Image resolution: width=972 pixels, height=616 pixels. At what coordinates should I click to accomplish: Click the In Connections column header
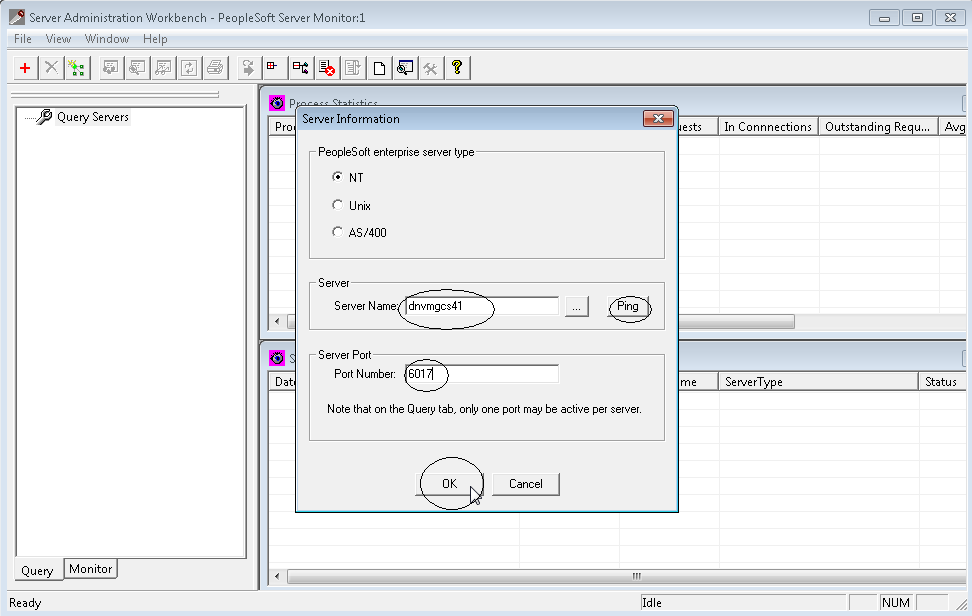768,127
